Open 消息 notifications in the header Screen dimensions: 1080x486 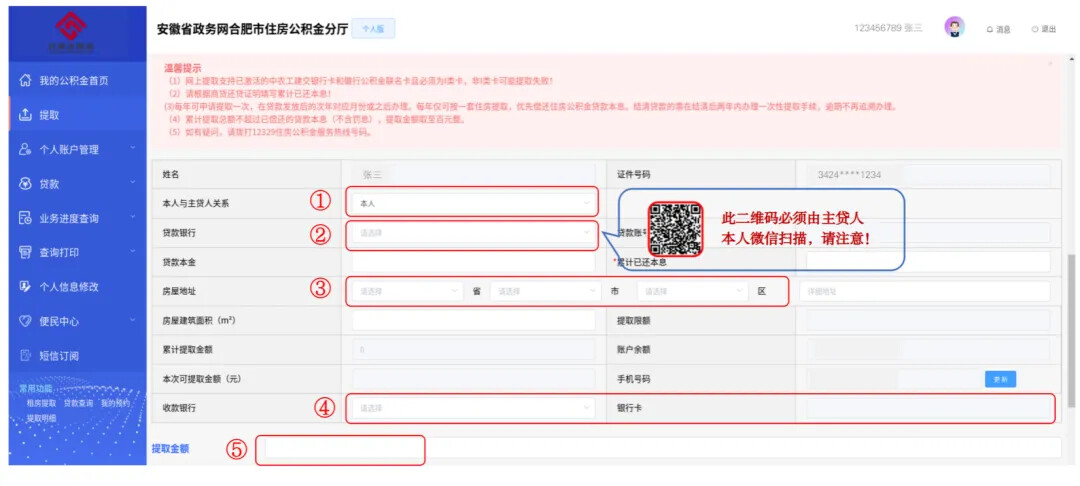998,30
